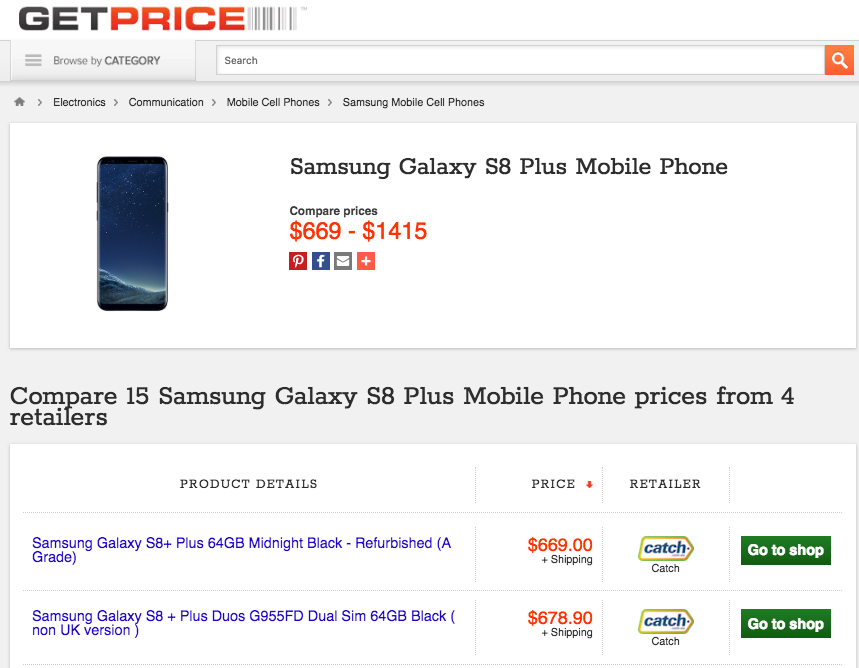Click Catch retailer logo for $669.00 listing
Screen dimensions: 859x668
(x=665, y=548)
